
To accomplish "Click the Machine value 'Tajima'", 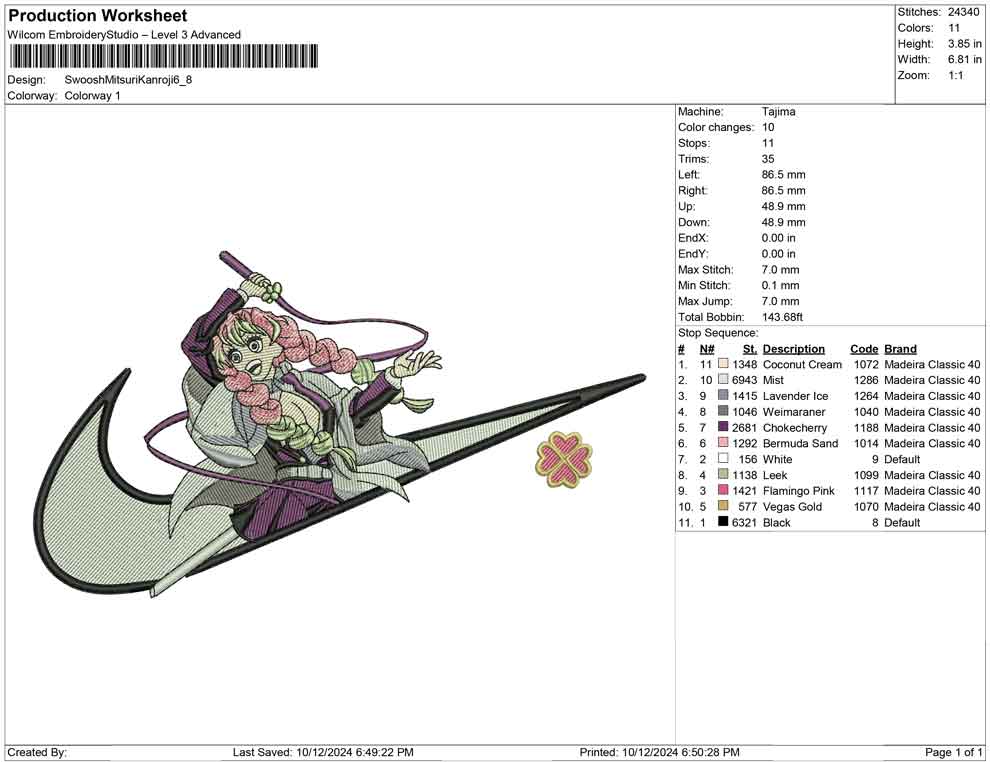I will 778,112.
